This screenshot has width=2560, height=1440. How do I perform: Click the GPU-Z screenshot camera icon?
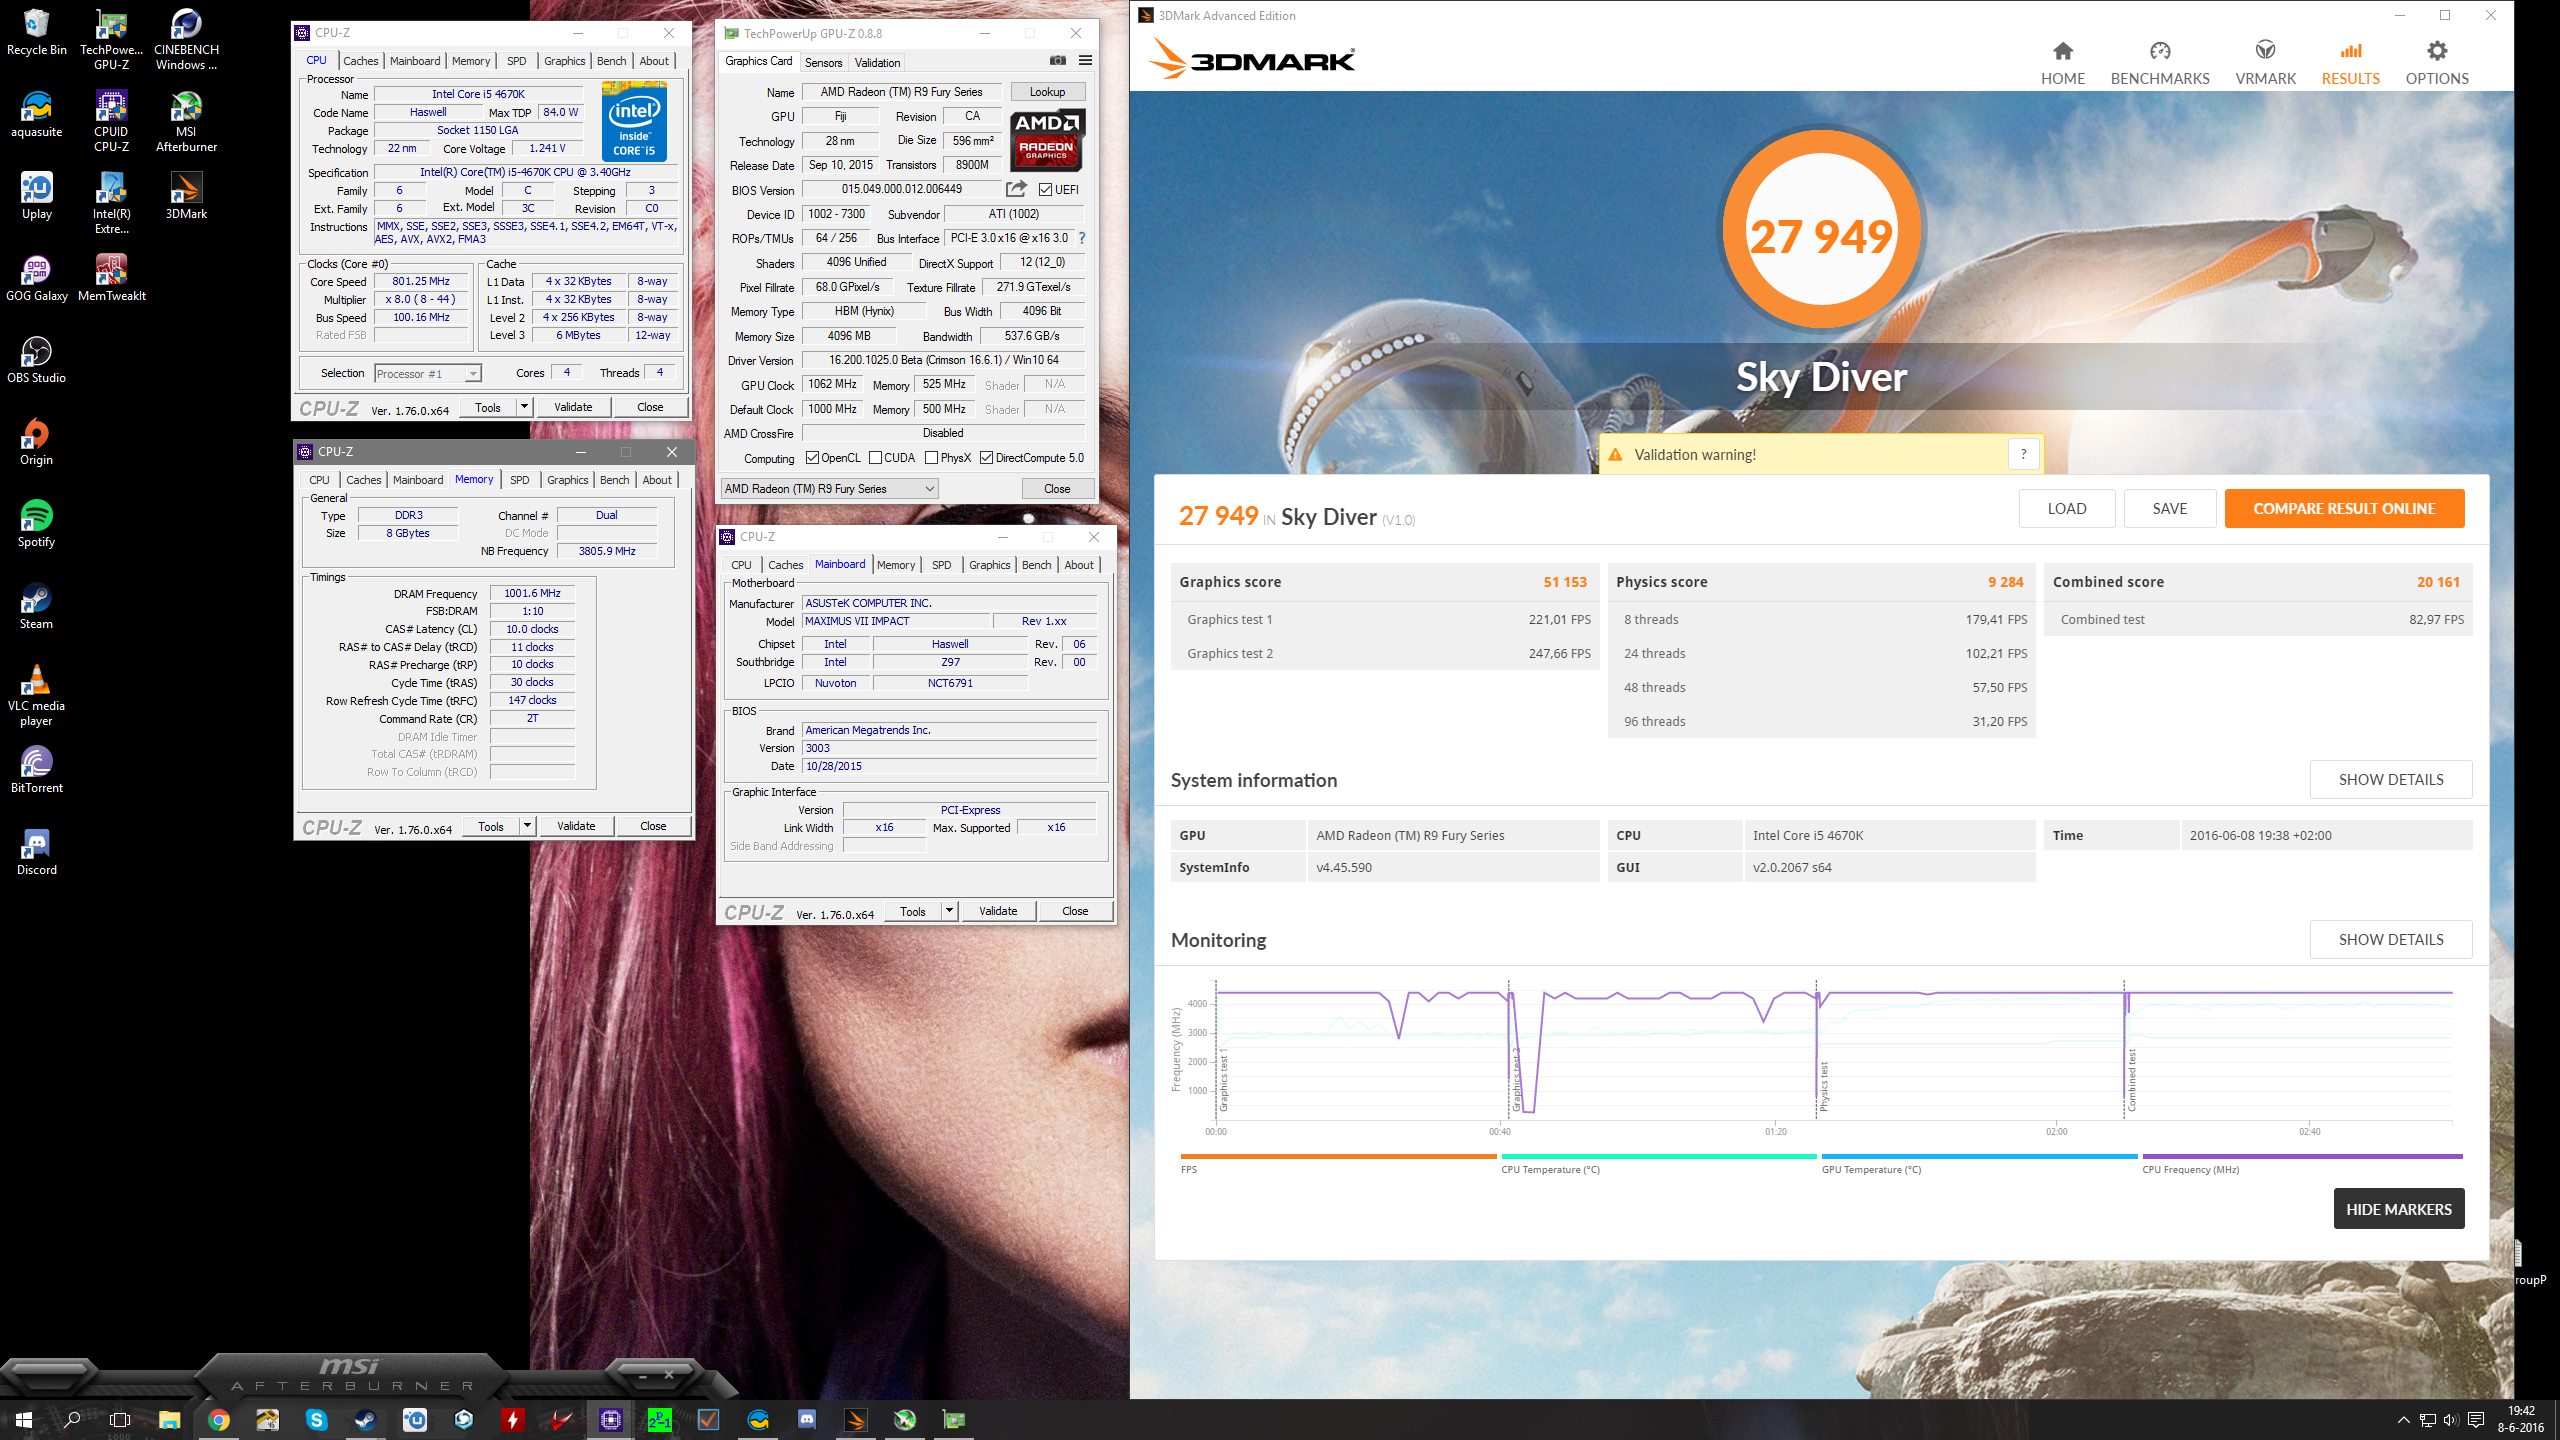point(1058,60)
